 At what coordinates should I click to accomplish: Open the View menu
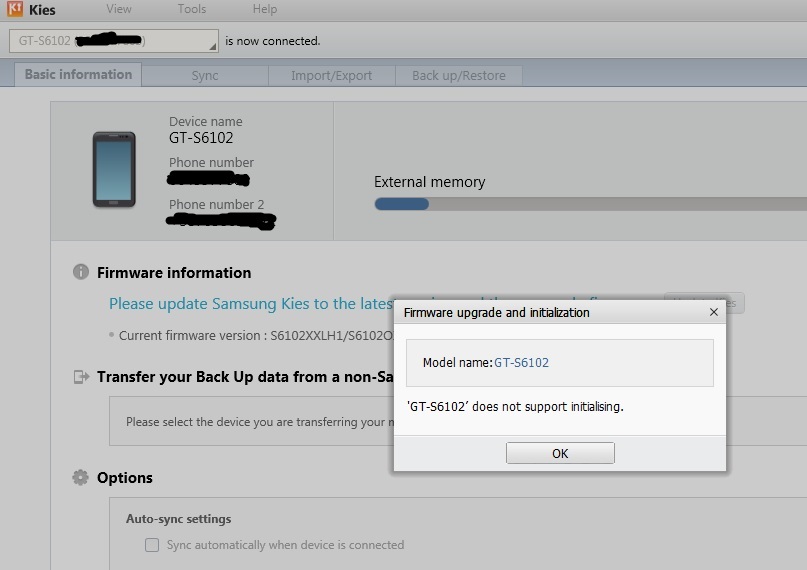119,9
